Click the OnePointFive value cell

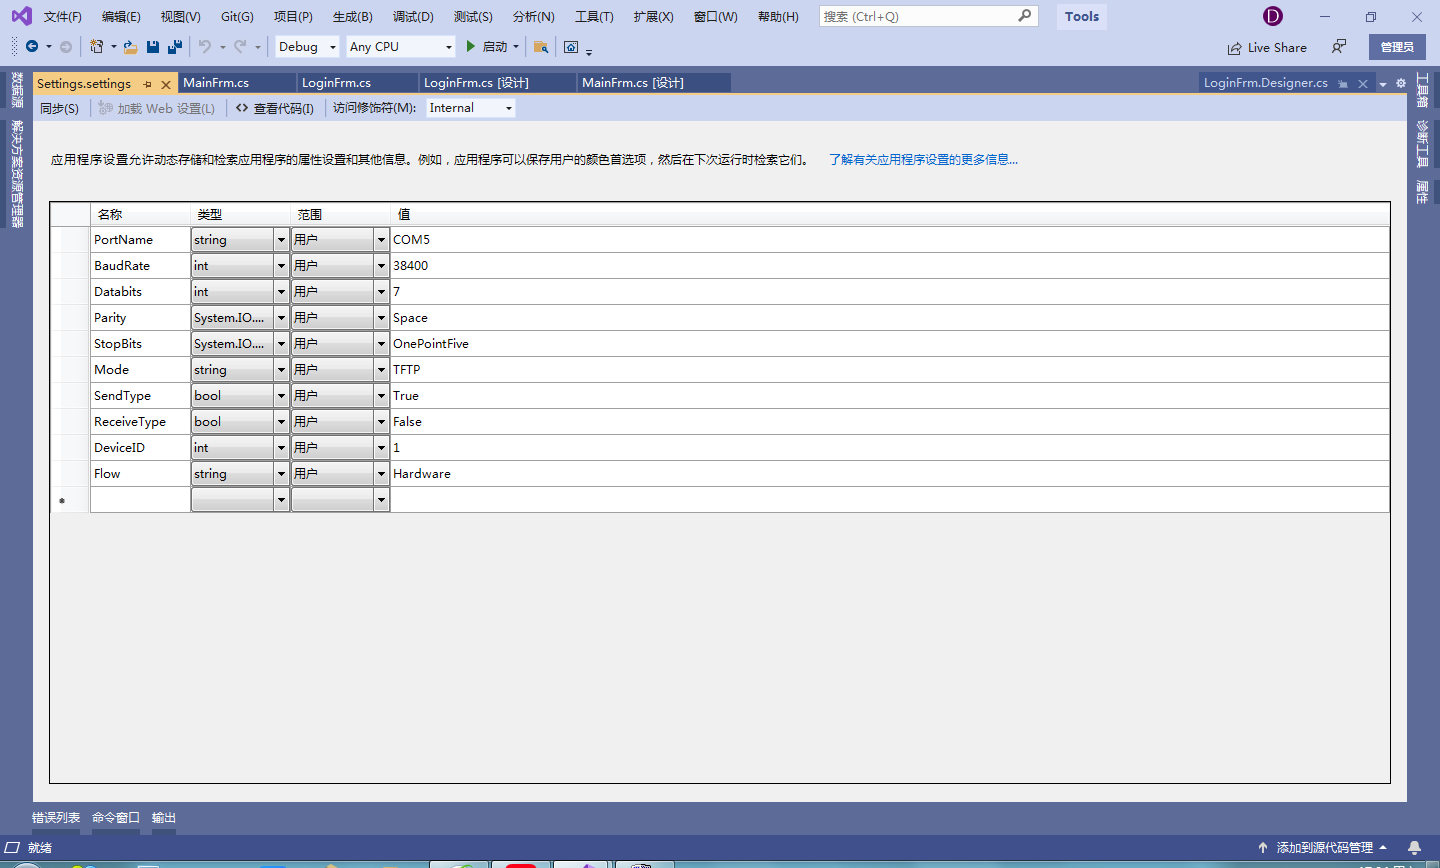point(889,344)
